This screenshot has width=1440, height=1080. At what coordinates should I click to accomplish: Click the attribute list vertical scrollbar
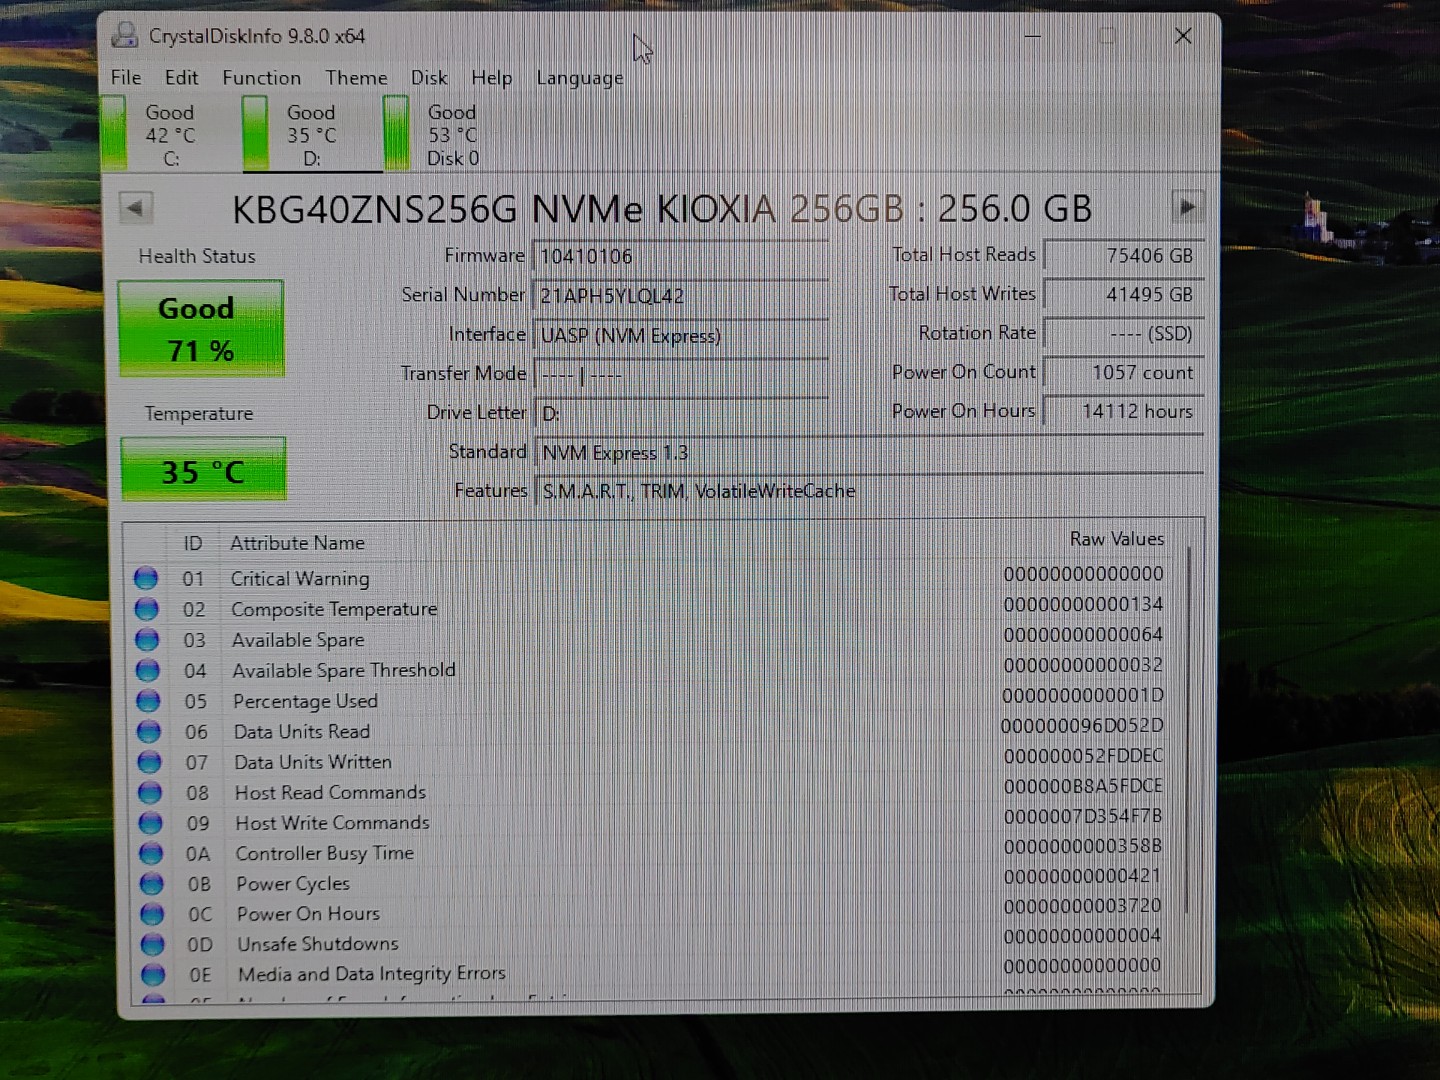pos(1188,730)
